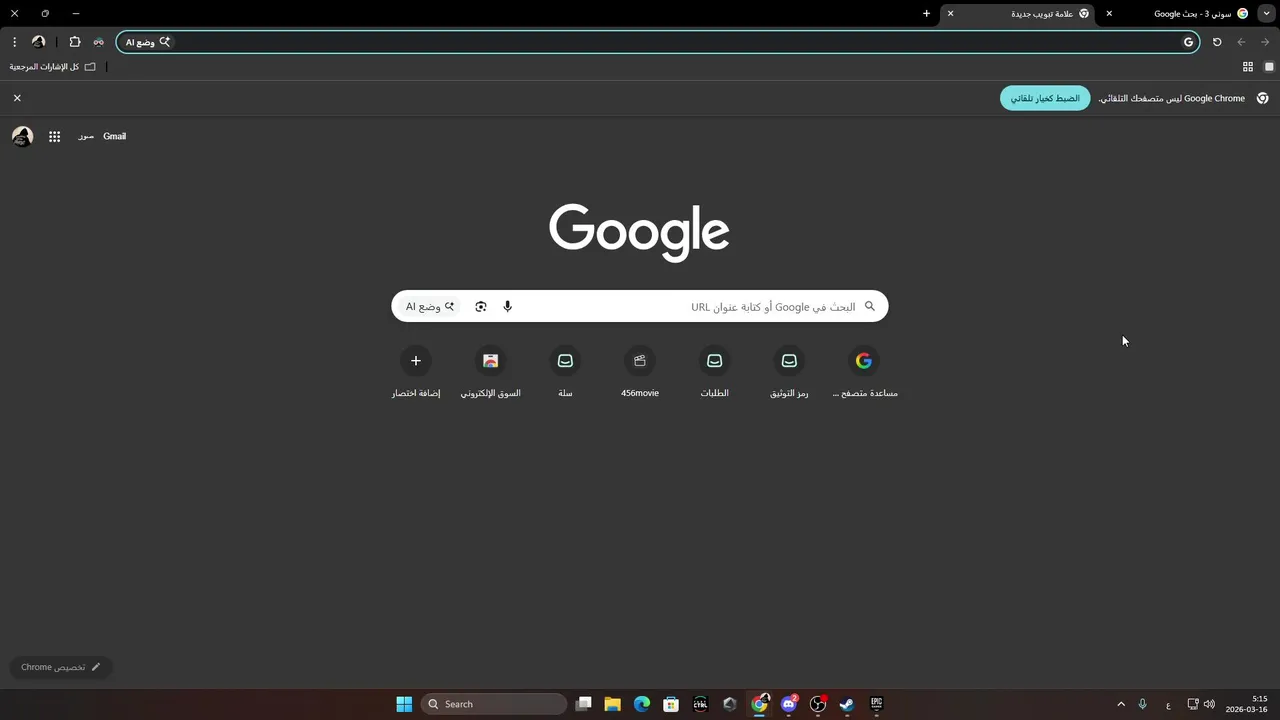Open the رمز التوثيق shortcut

(789, 373)
